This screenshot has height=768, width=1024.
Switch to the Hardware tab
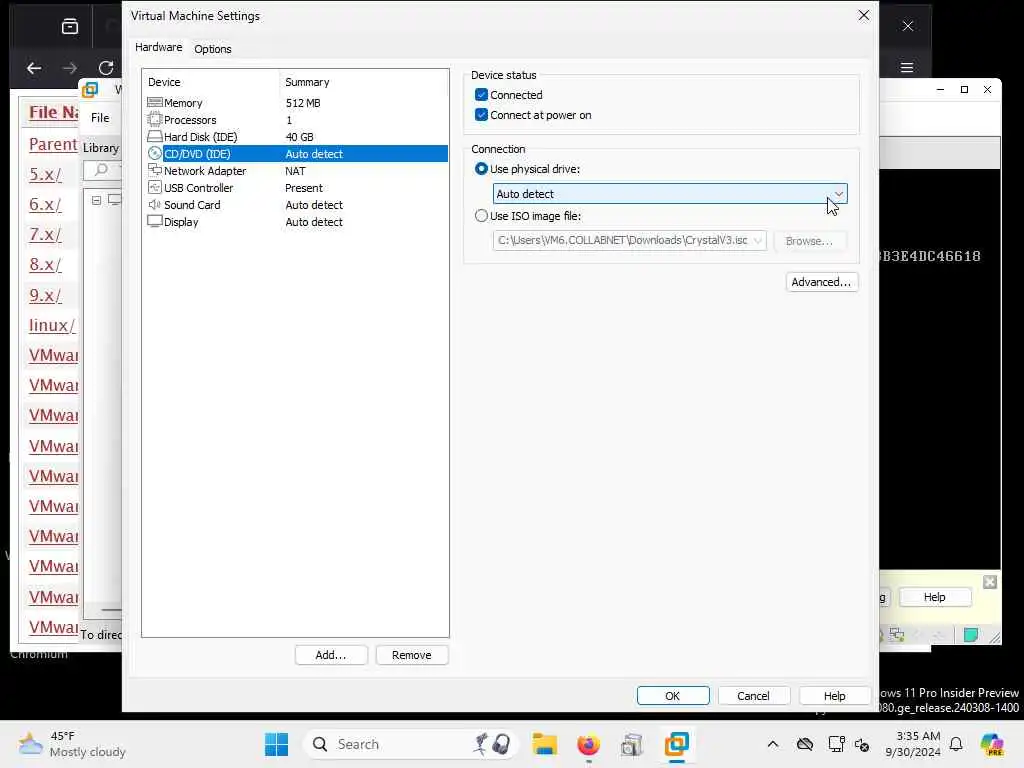[159, 47]
